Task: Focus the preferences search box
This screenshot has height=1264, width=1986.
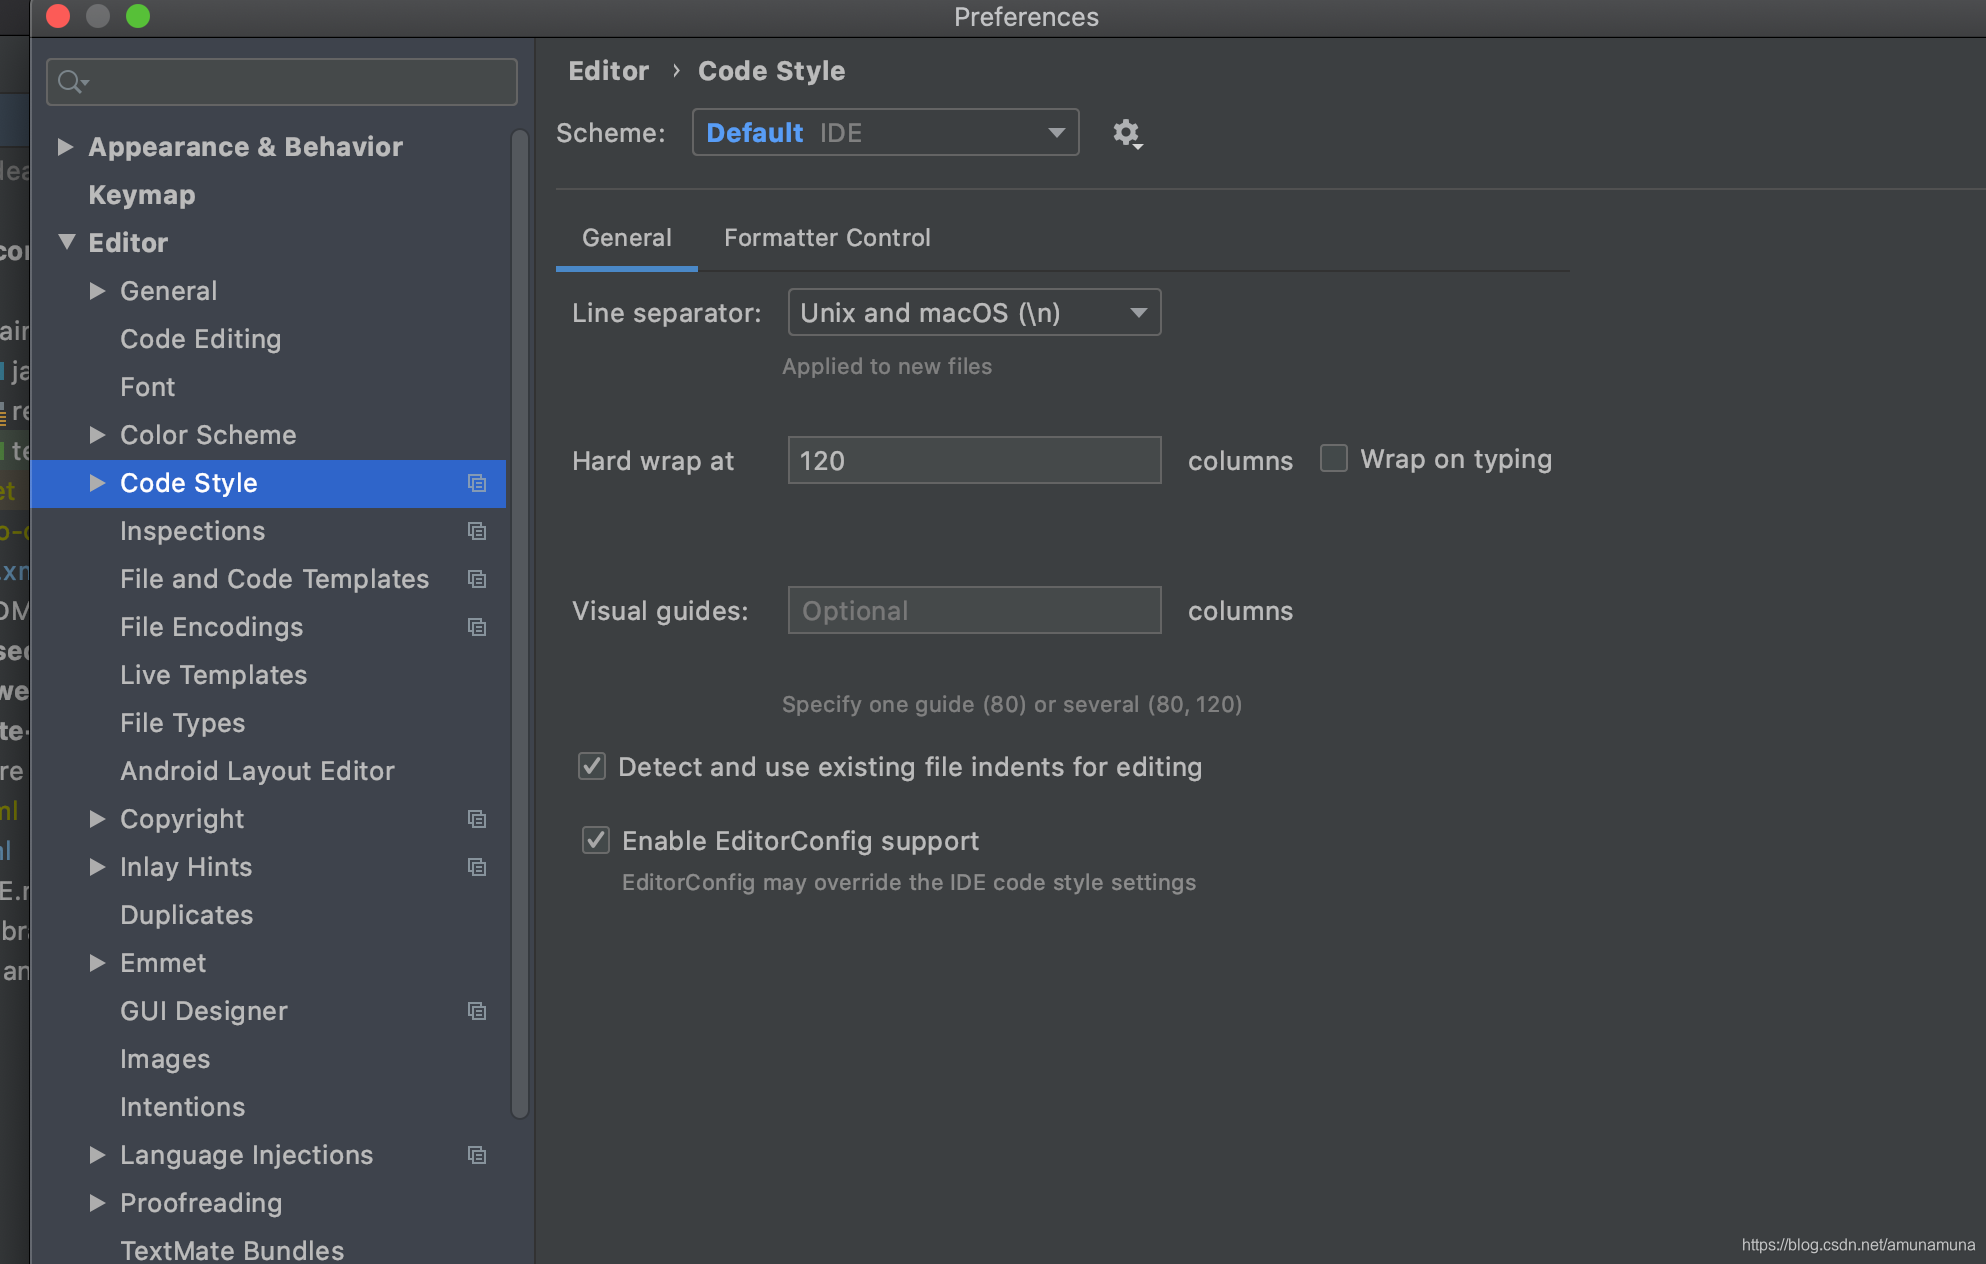Action: click(281, 82)
